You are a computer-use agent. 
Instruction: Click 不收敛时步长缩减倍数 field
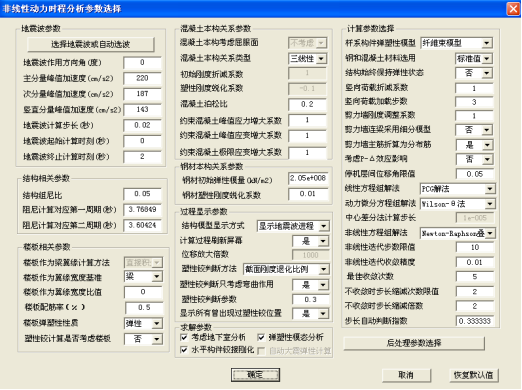pos(475,306)
